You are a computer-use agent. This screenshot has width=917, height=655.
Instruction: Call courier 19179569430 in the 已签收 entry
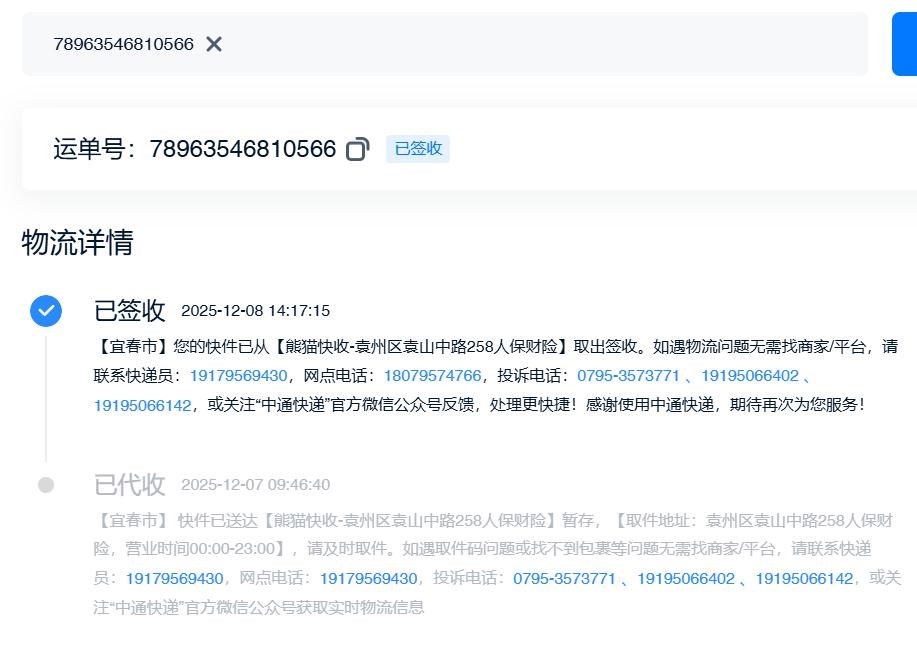tap(238, 376)
